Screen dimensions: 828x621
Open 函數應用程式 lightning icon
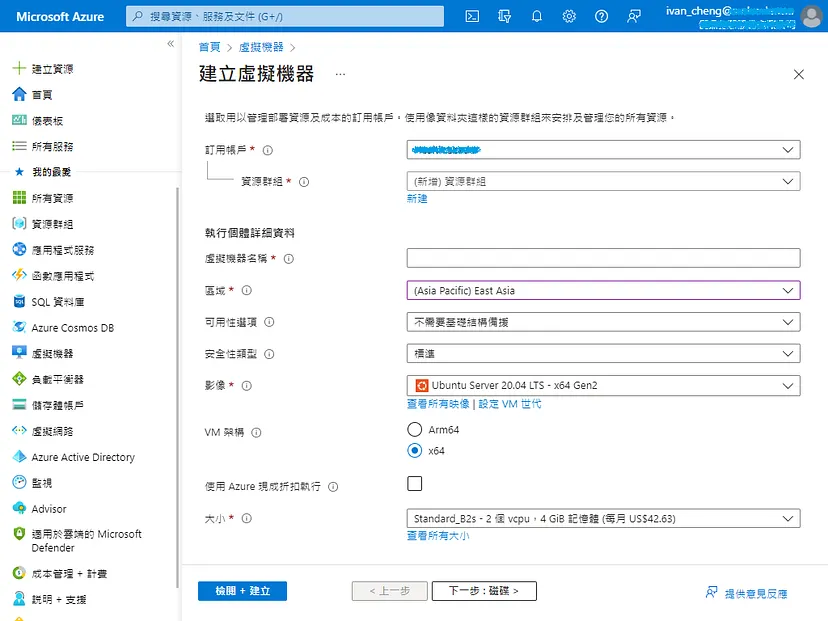(19, 275)
